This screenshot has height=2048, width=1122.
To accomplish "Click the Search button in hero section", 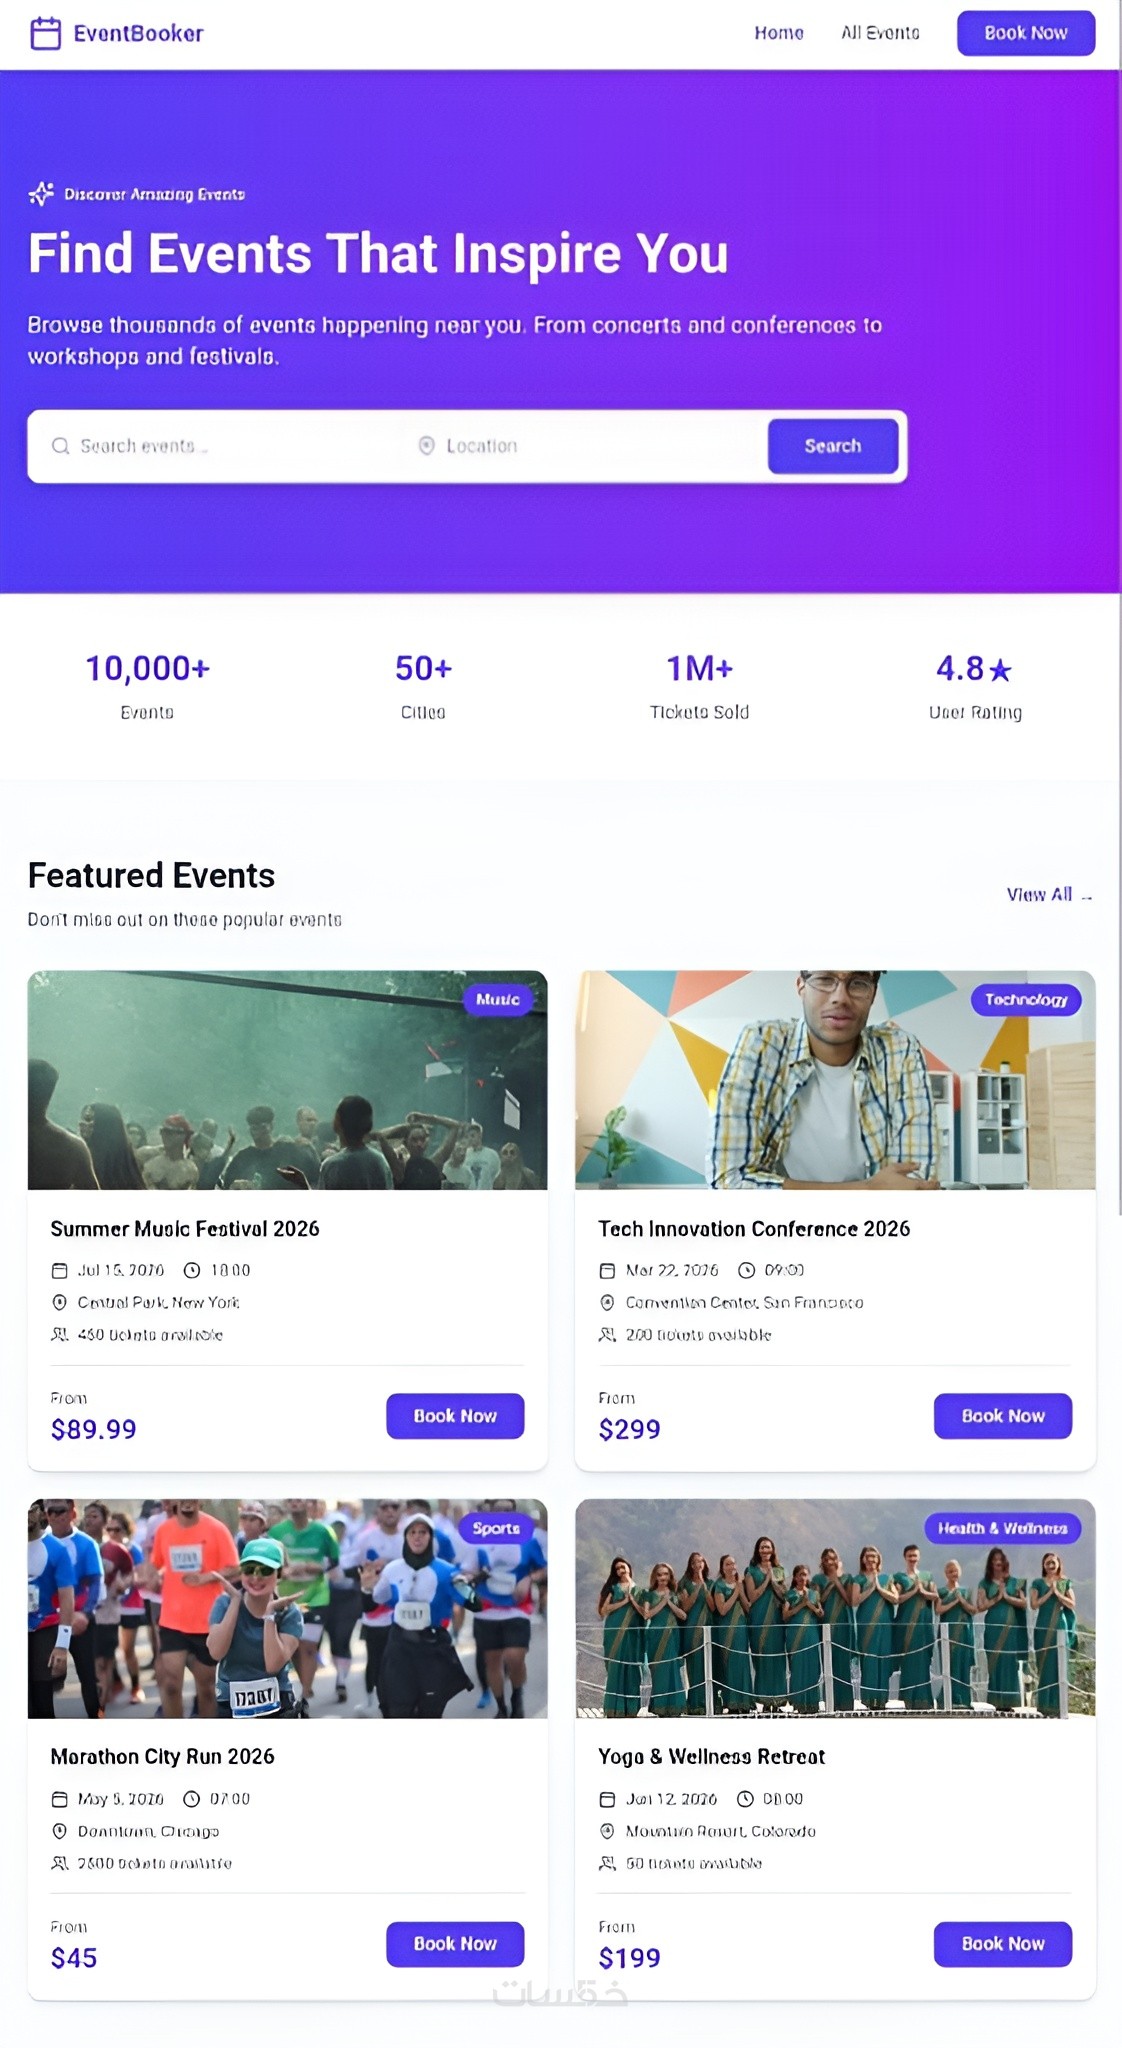I will pos(833,446).
